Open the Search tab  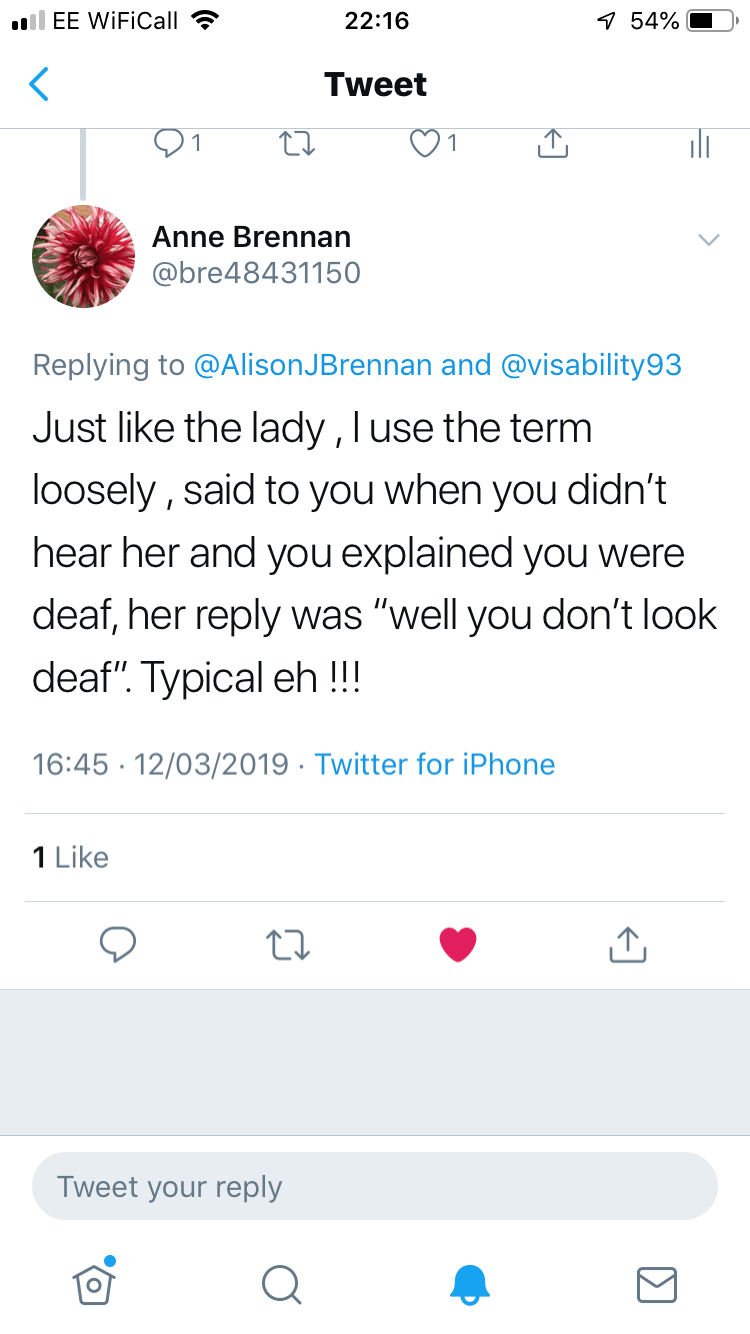click(281, 1282)
